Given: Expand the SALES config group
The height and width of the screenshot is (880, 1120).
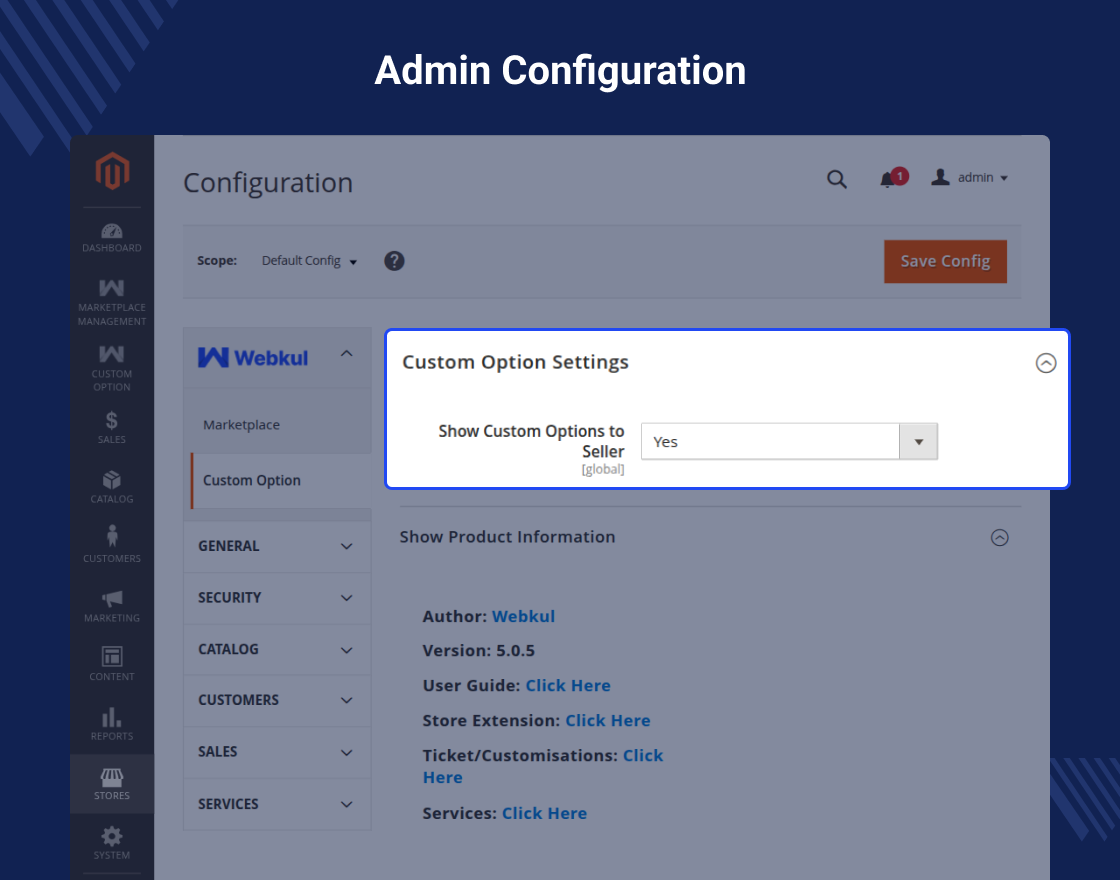Looking at the screenshot, I should 277,752.
